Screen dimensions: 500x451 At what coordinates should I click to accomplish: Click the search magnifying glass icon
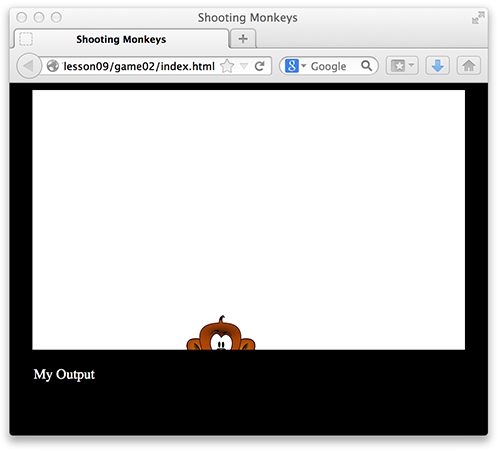click(x=366, y=66)
